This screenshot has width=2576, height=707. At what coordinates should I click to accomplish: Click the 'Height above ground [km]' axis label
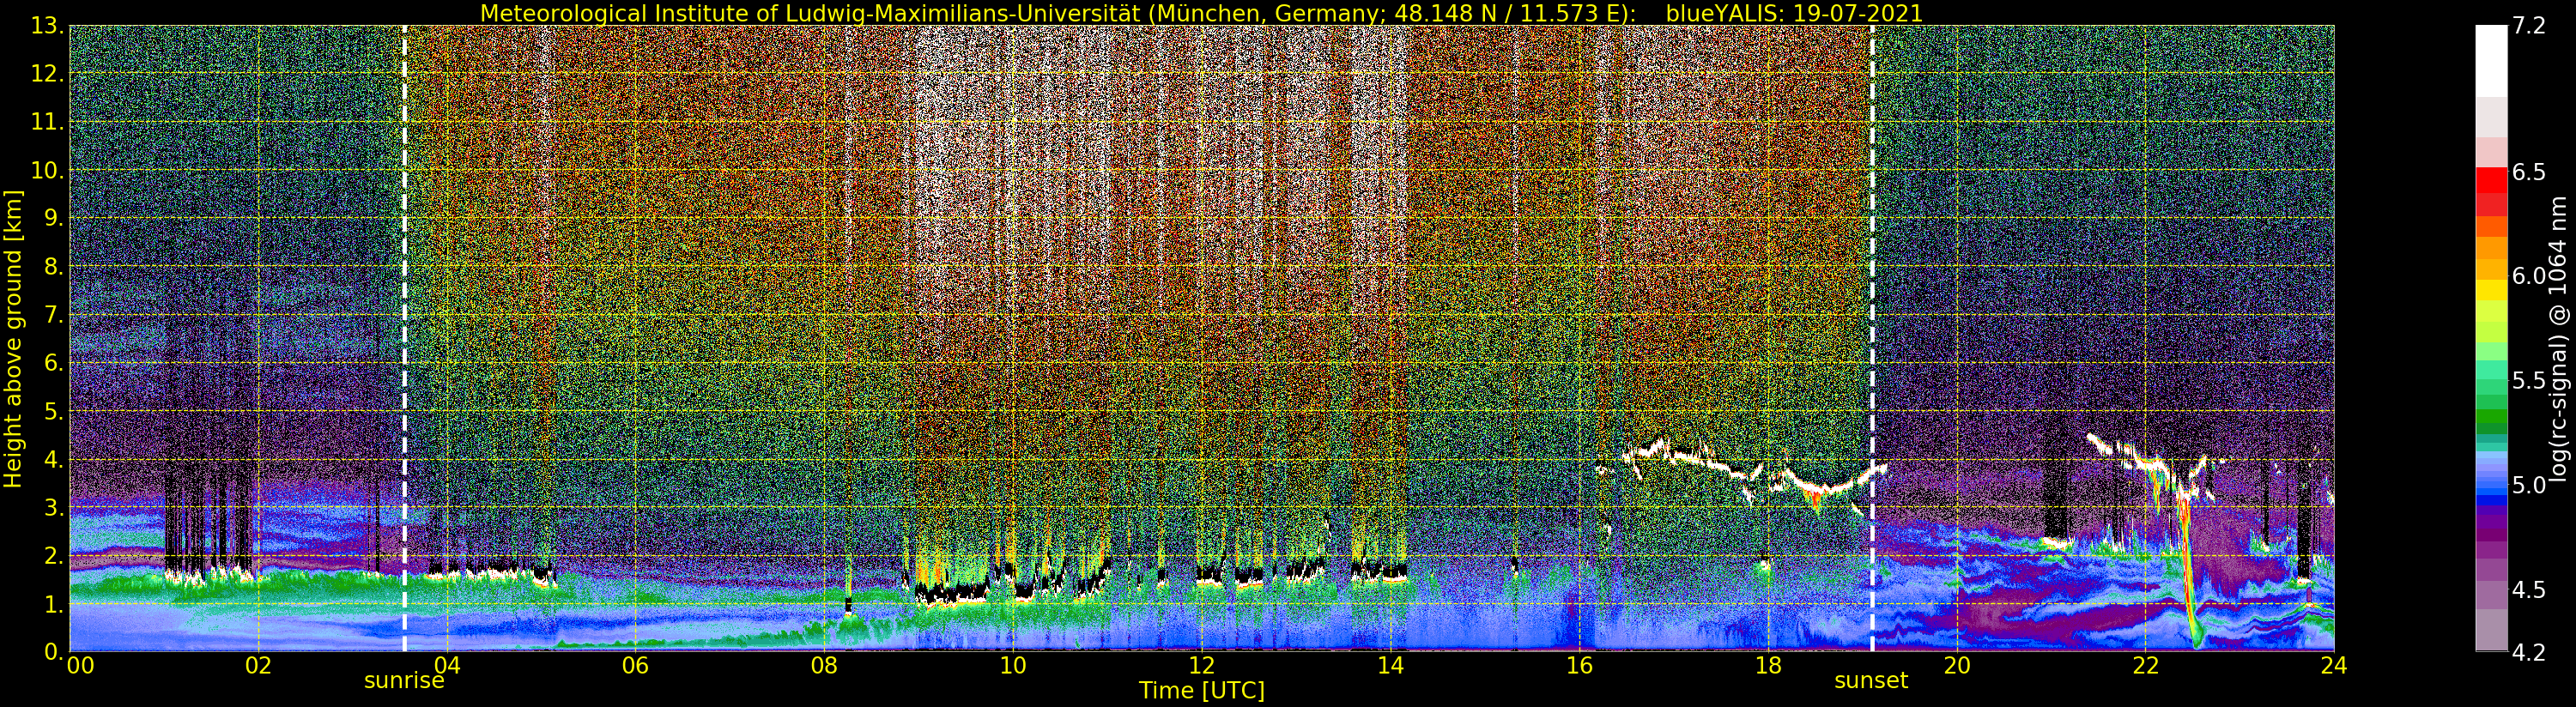[13, 339]
